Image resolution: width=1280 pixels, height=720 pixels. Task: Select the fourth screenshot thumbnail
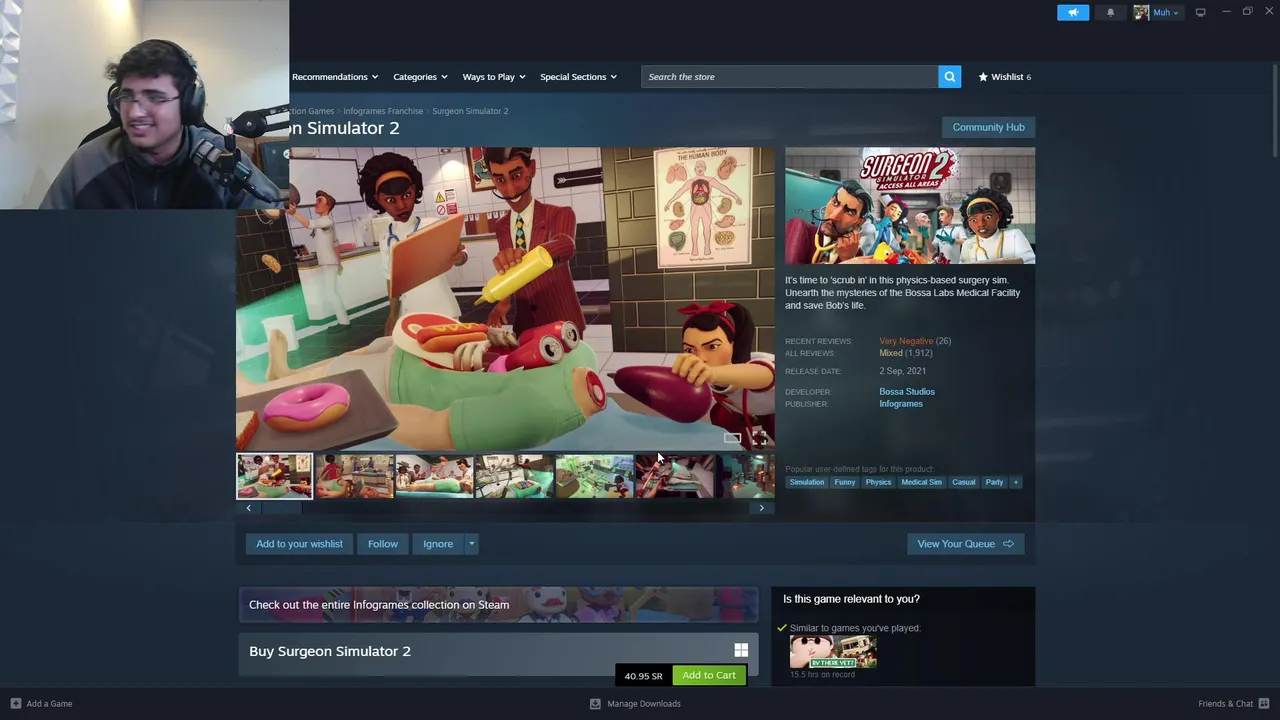pos(514,476)
